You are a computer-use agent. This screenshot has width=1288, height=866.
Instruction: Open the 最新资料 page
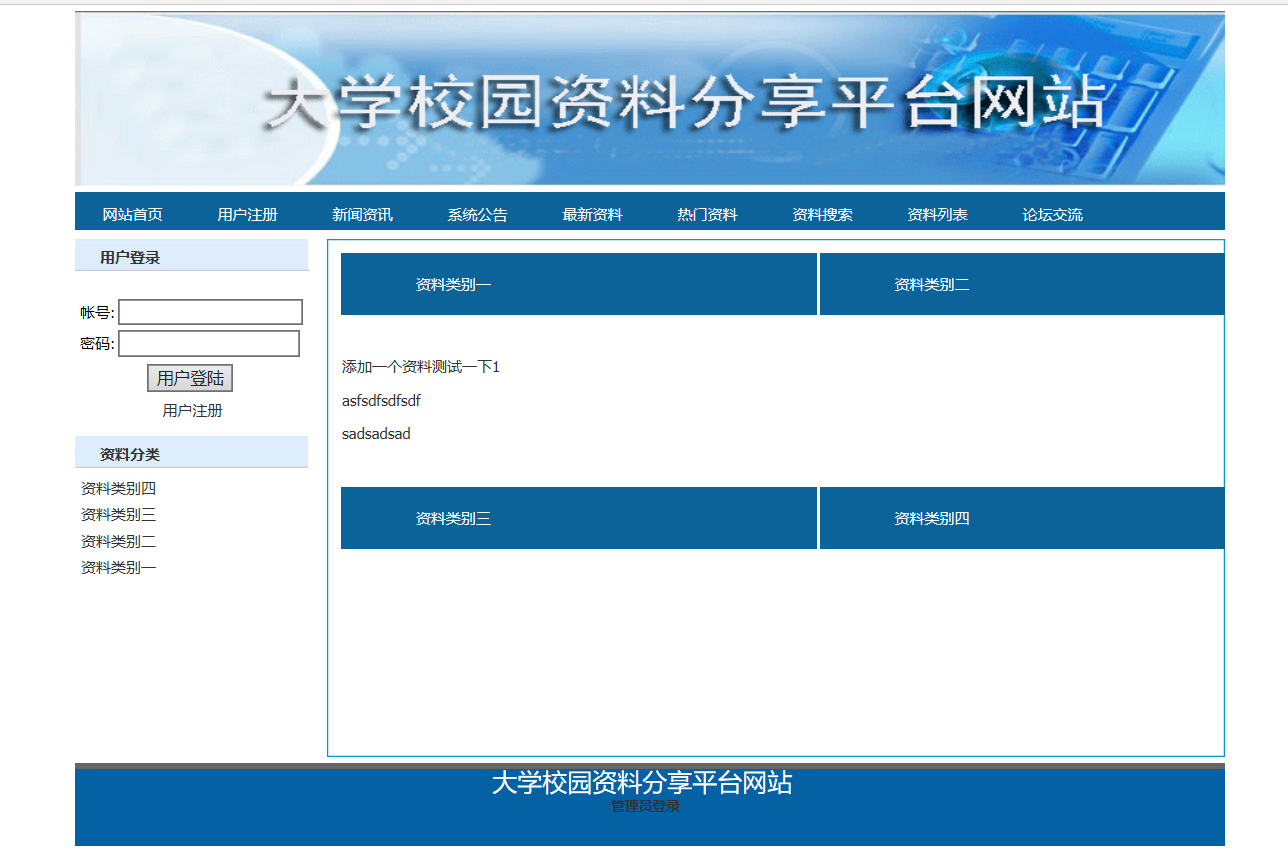tap(592, 215)
